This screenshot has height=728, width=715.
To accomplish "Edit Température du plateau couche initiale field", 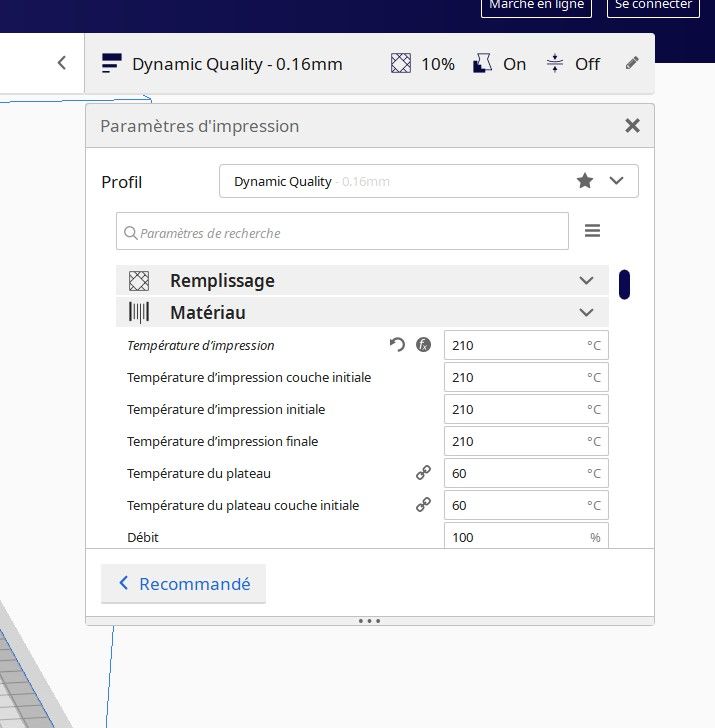I will tap(526, 505).
